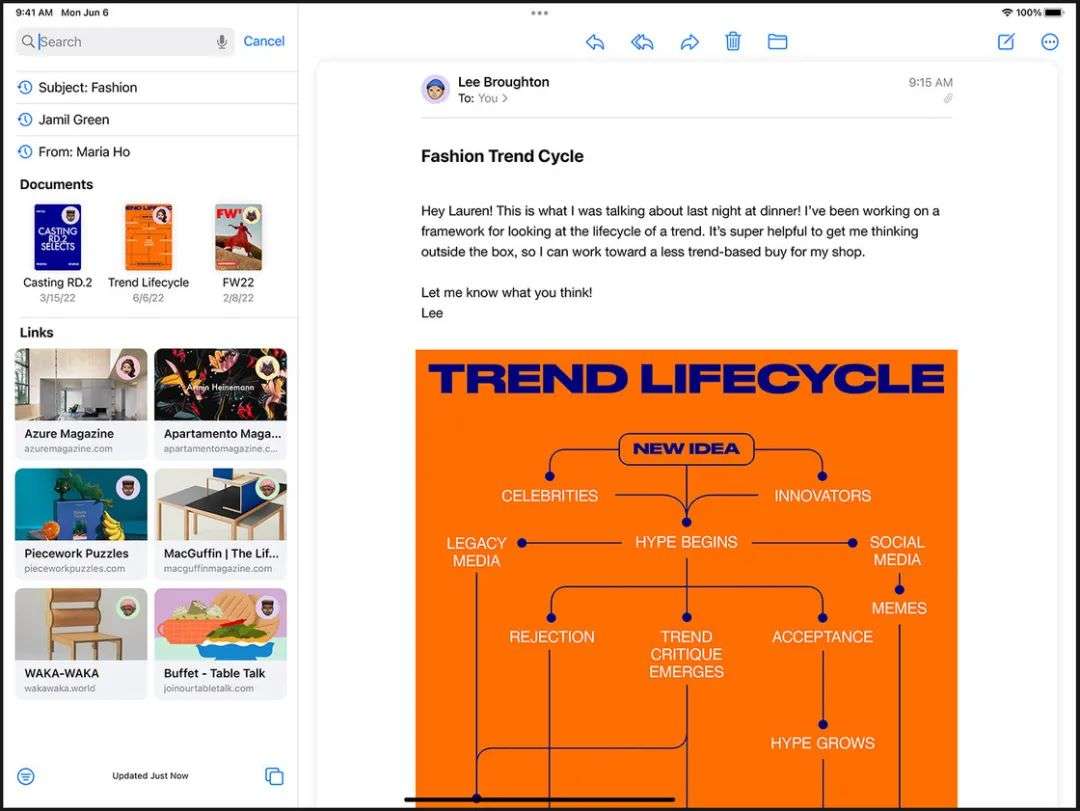Screen dimensions: 1080x811
Task: Click recent-search clock icon beside Subject: Fashion
Action: pyautogui.click(x=25, y=88)
